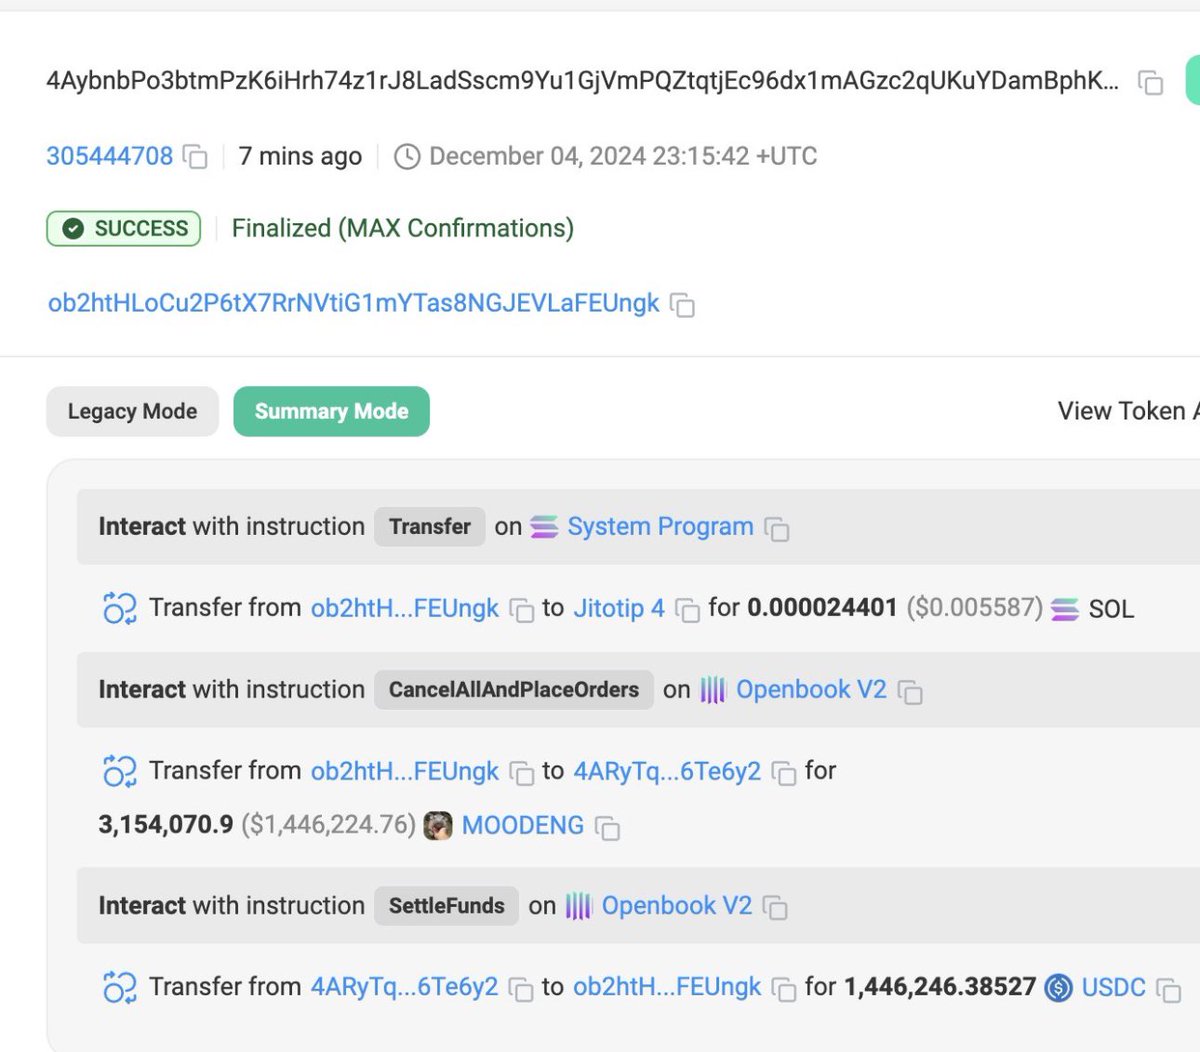Copy ob2htH...FEUngk recipient in USDC transfer
This screenshot has width=1200, height=1052.
coord(784,989)
